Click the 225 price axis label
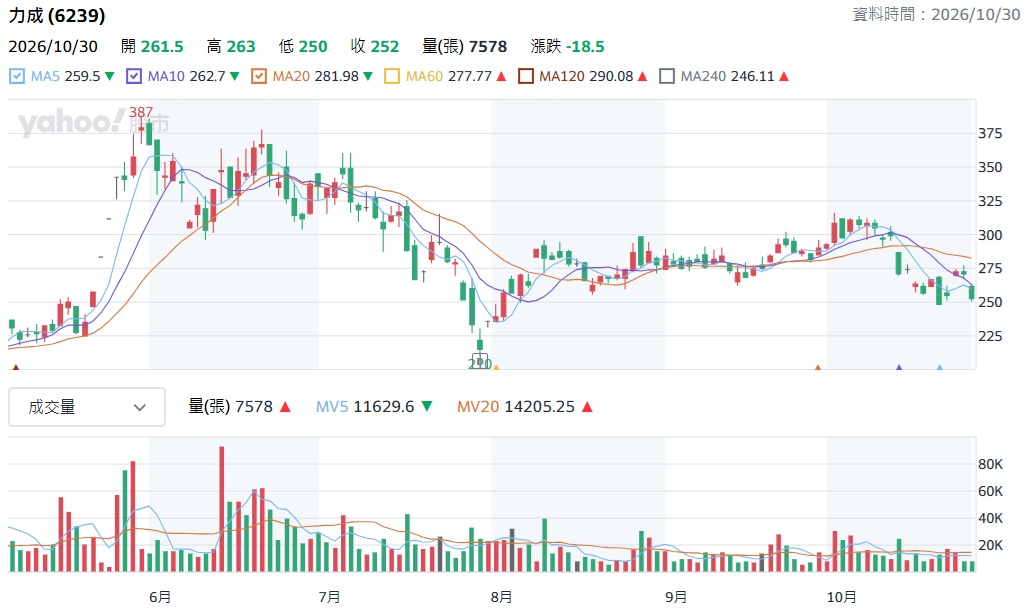This screenshot has height=608, width=1026. click(x=990, y=336)
